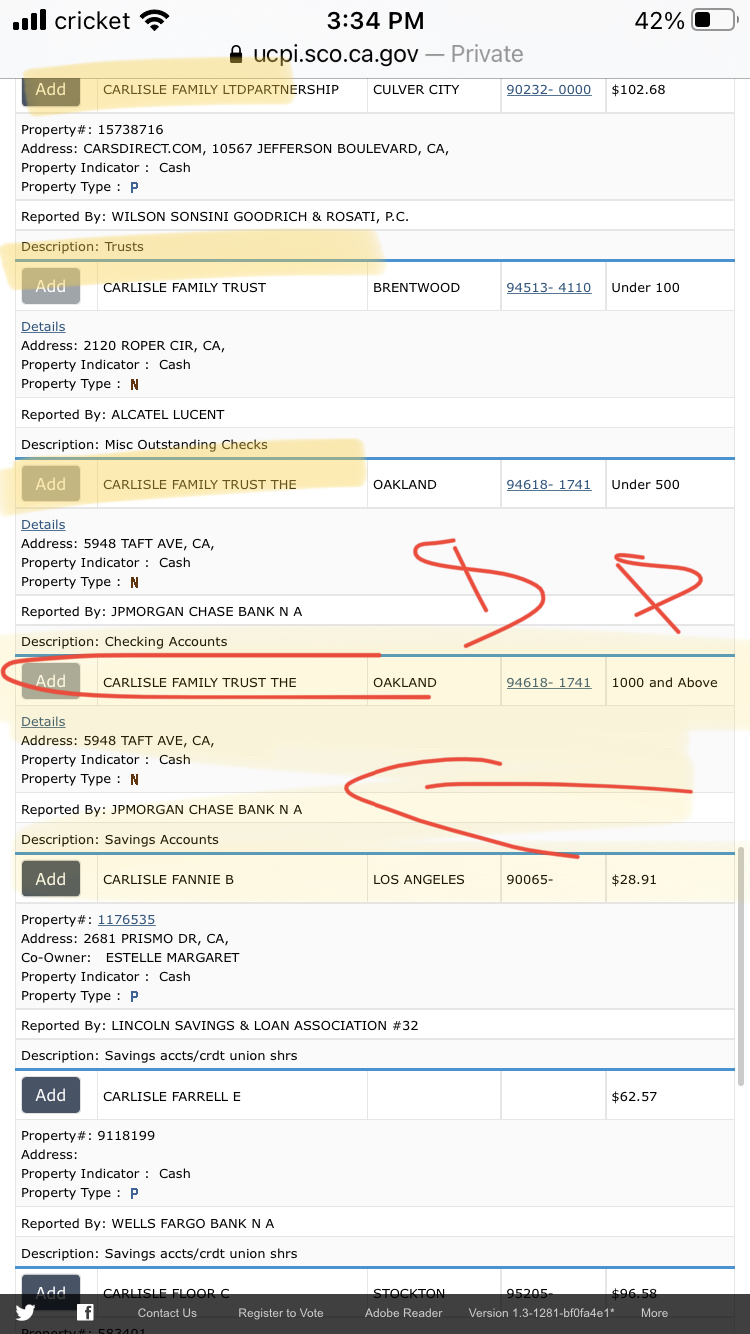Tap the ucpi.sco.ca.gov address bar
This screenshot has height=1334, width=750.
click(x=375, y=54)
